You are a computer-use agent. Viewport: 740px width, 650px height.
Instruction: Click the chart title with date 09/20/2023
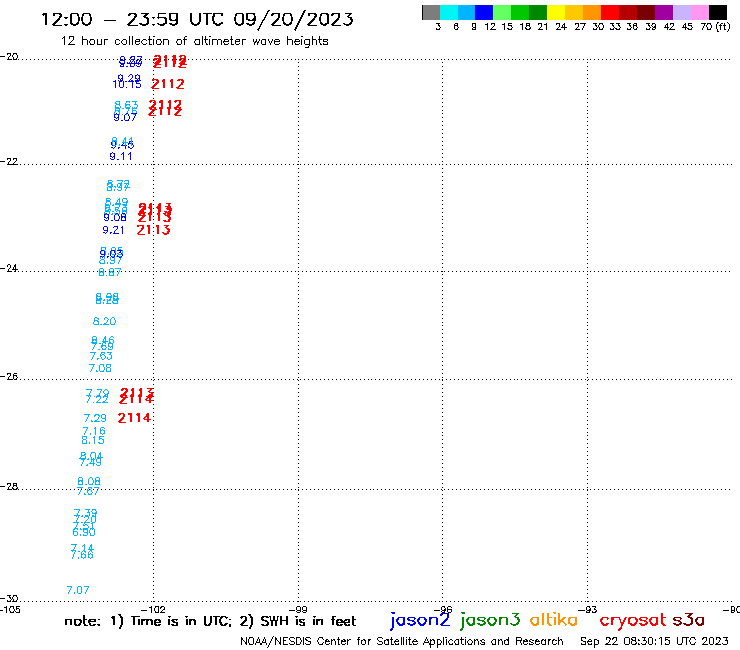pos(197,20)
